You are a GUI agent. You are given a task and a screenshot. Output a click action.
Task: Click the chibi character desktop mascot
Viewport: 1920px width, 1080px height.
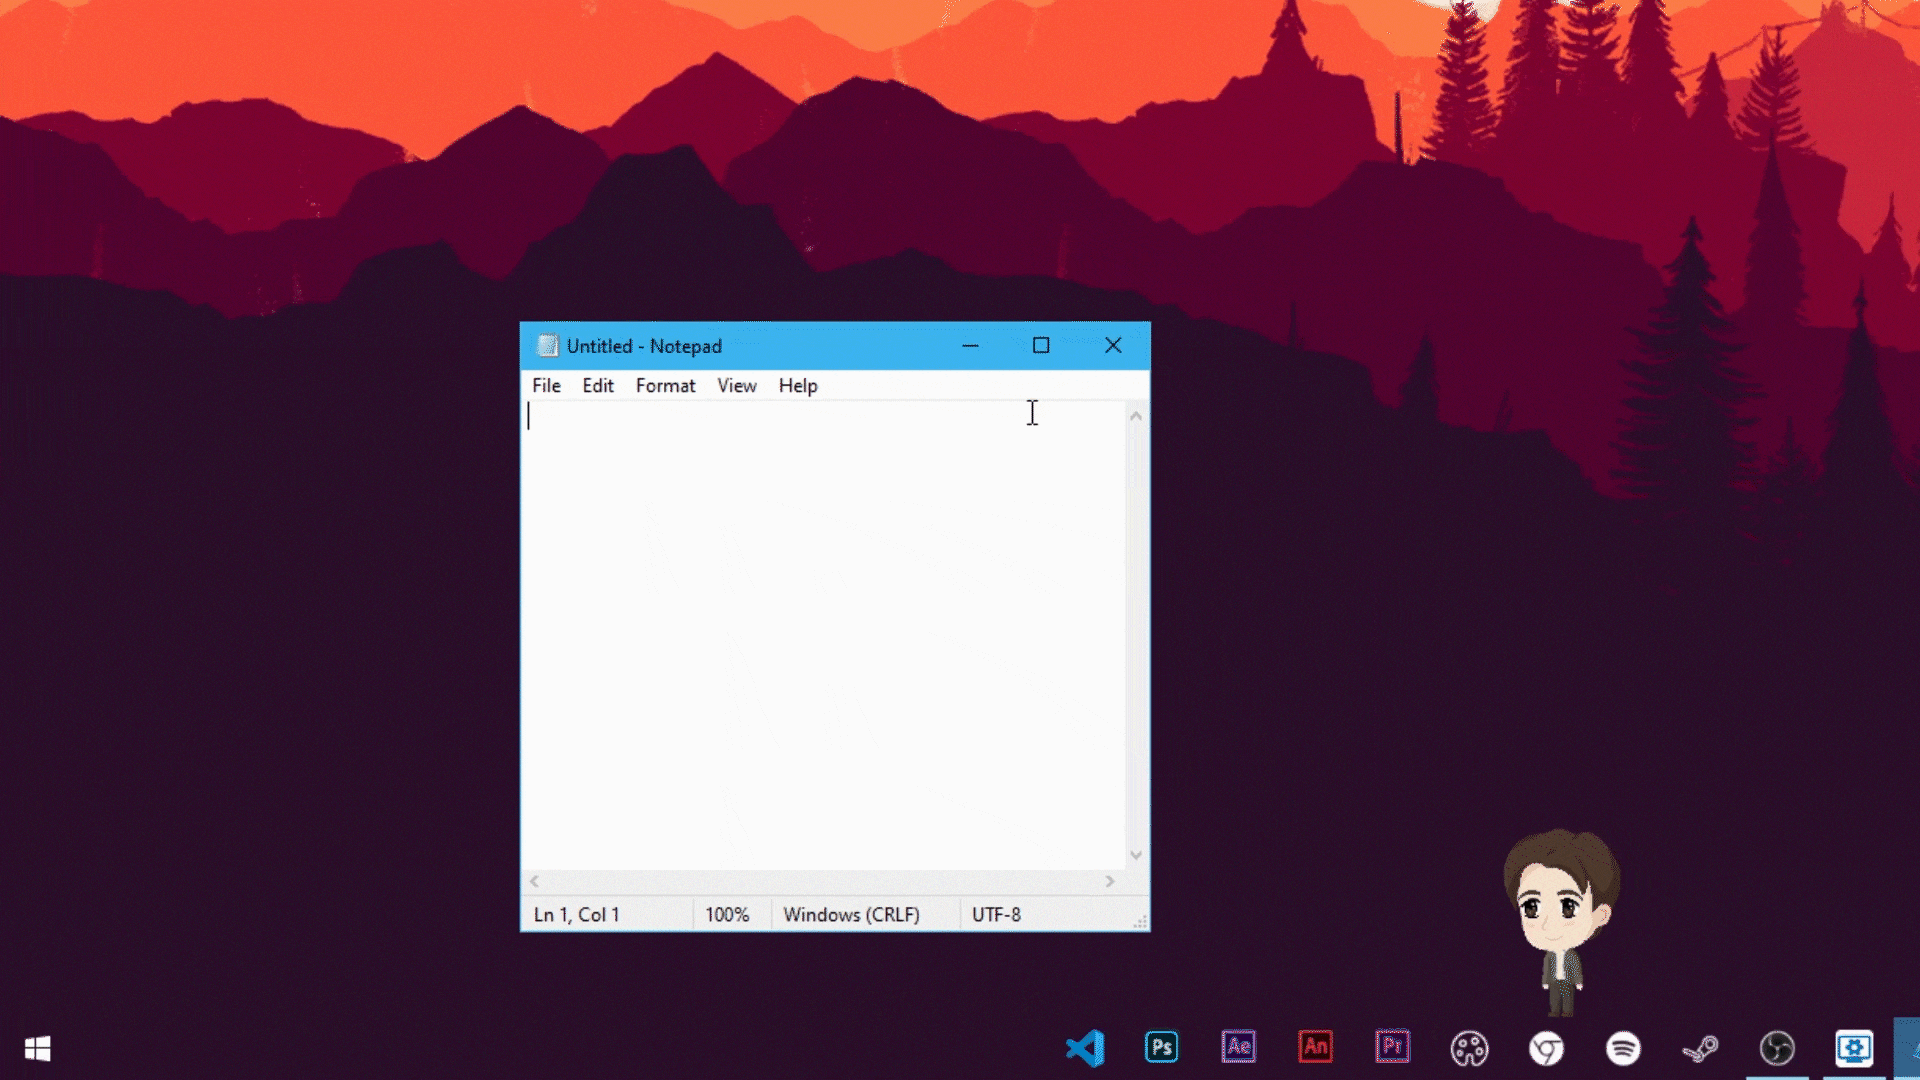(x=1560, y=922)
